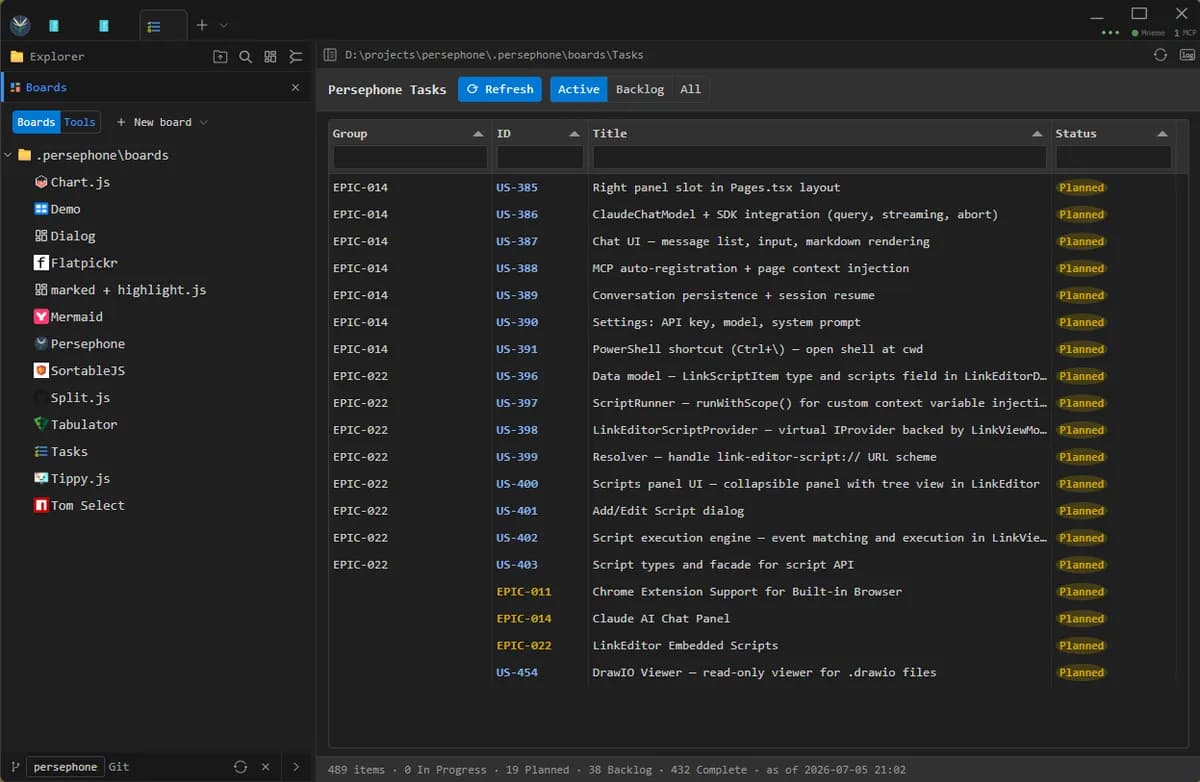Image resolution: width=1200 pixels, height=782 pixels.
Task: Toggle the Active filter button
Action: click(x=579, y=89)
